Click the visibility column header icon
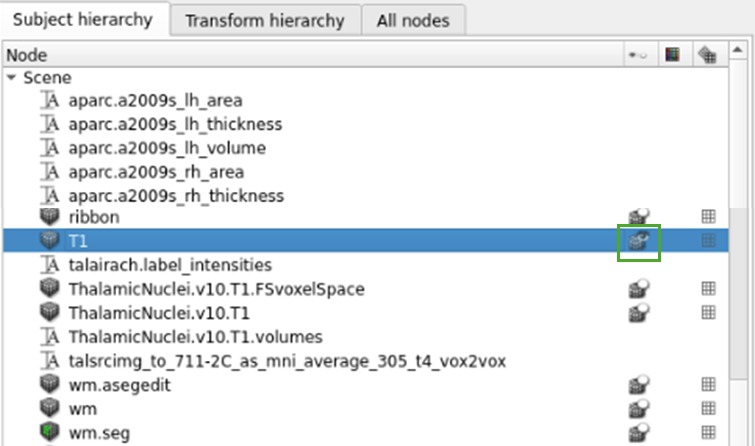 (x=637, y=56)
